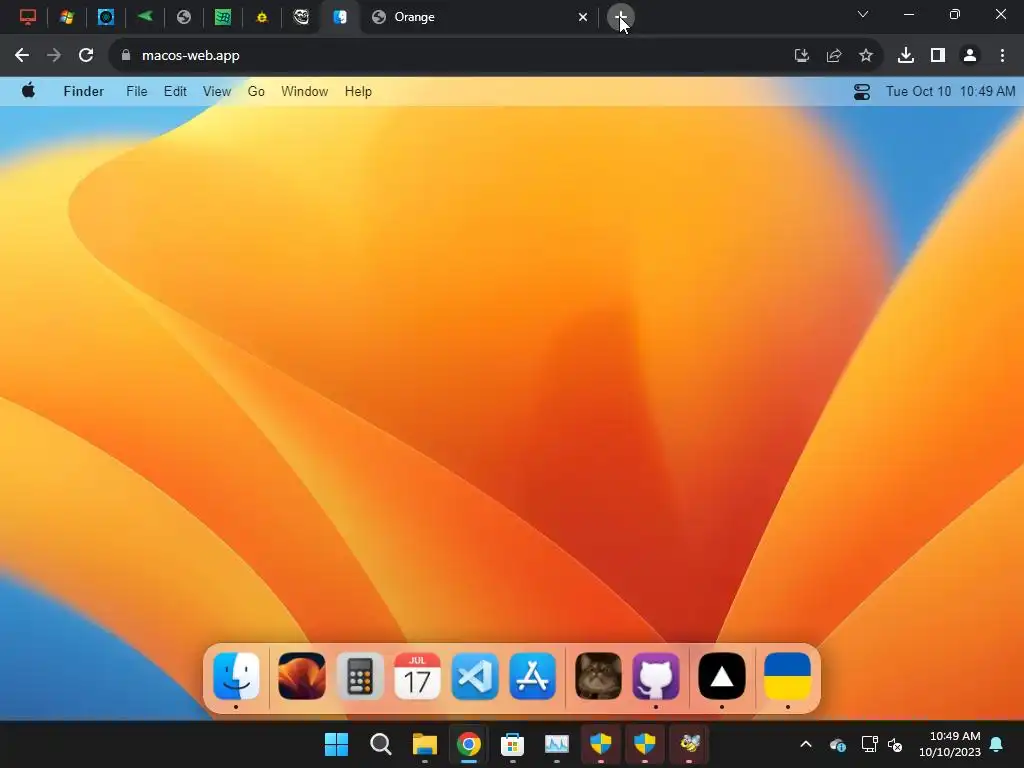Share this page via share icon
The width and height of the screenshot is (1024, 768).
click(x=834, y=56)
